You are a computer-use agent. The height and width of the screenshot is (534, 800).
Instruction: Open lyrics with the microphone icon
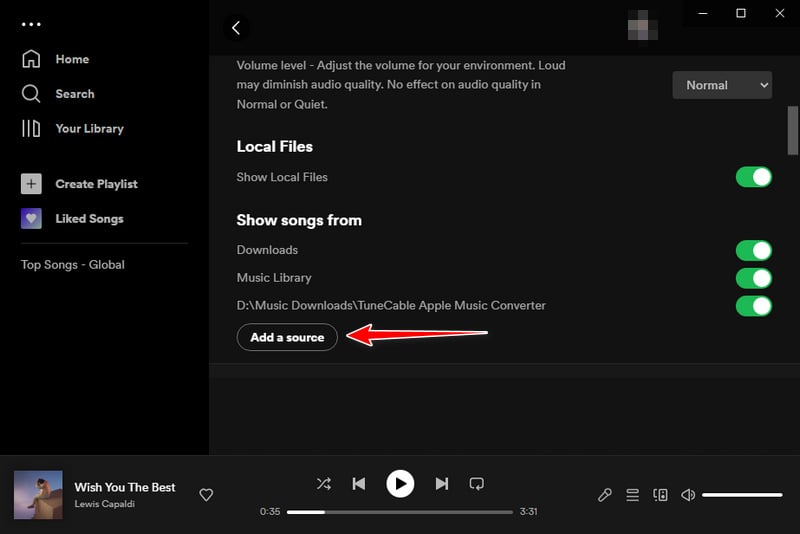tap(605, 495)
